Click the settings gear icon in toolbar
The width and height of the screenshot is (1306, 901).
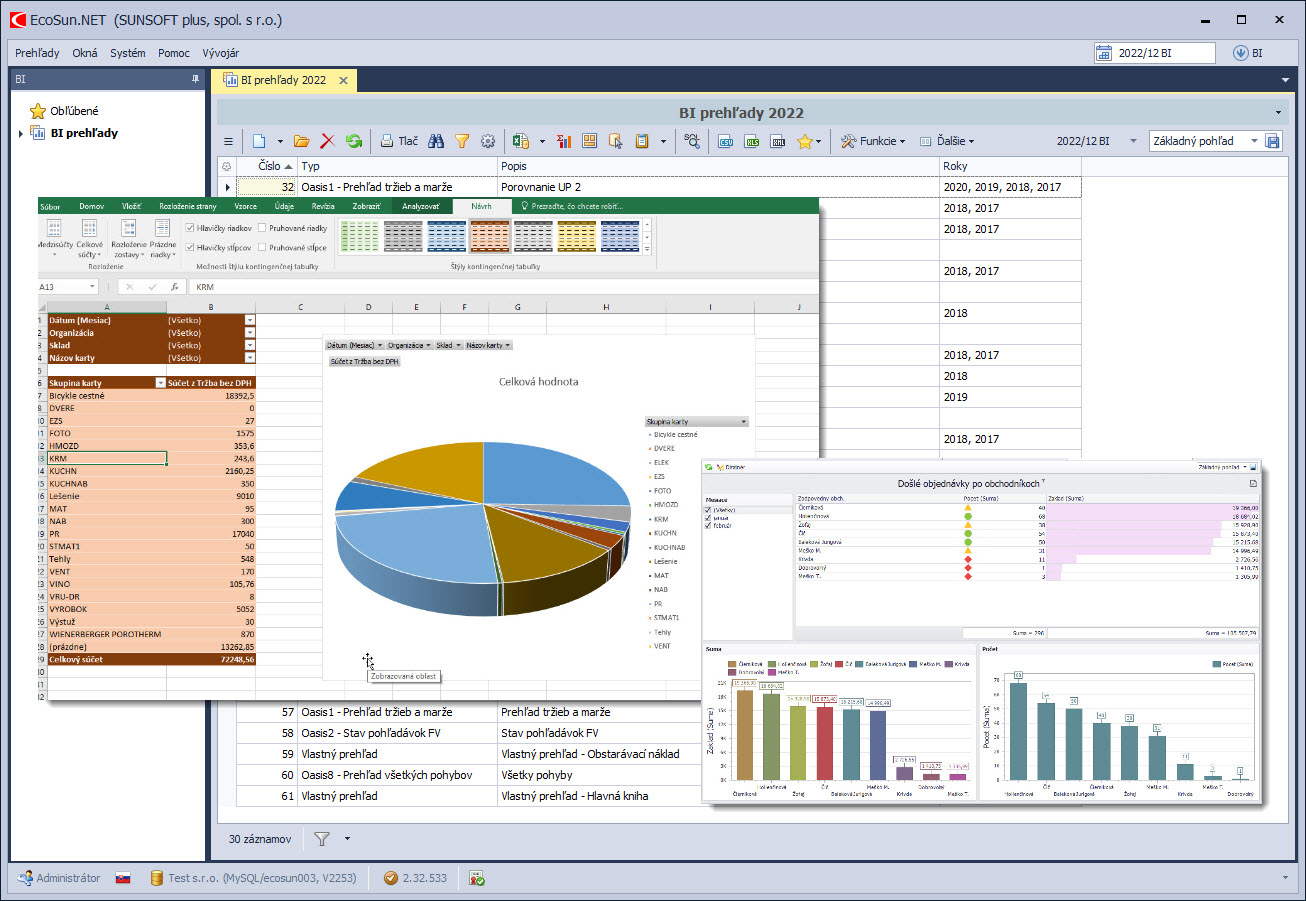(488, 142)
